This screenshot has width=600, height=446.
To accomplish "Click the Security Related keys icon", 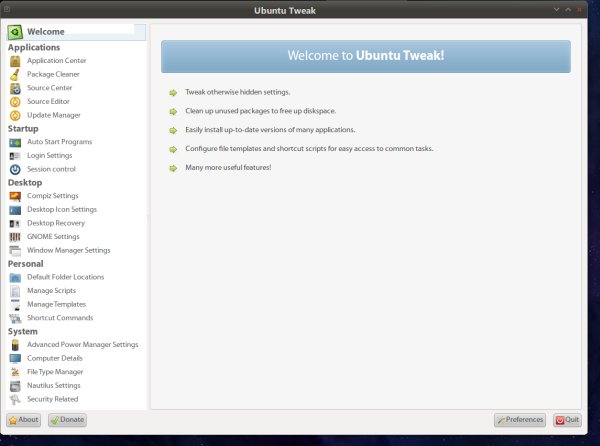I will [x=15, y=400].
